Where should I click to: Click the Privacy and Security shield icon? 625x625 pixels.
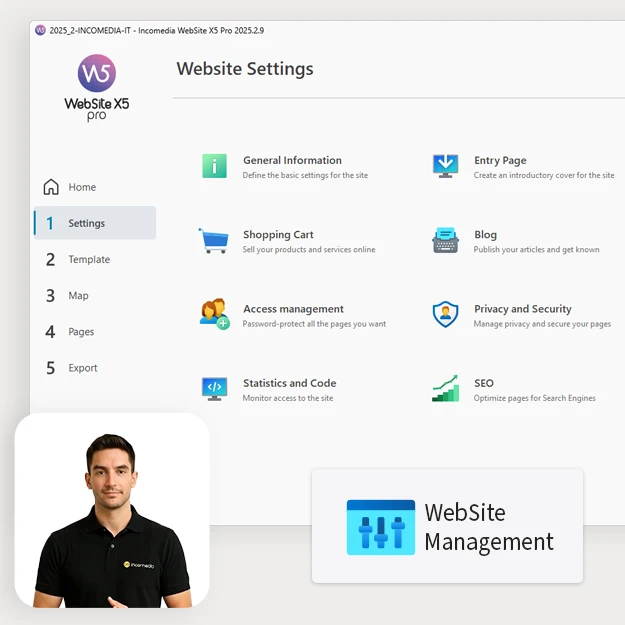pos(445,315)
